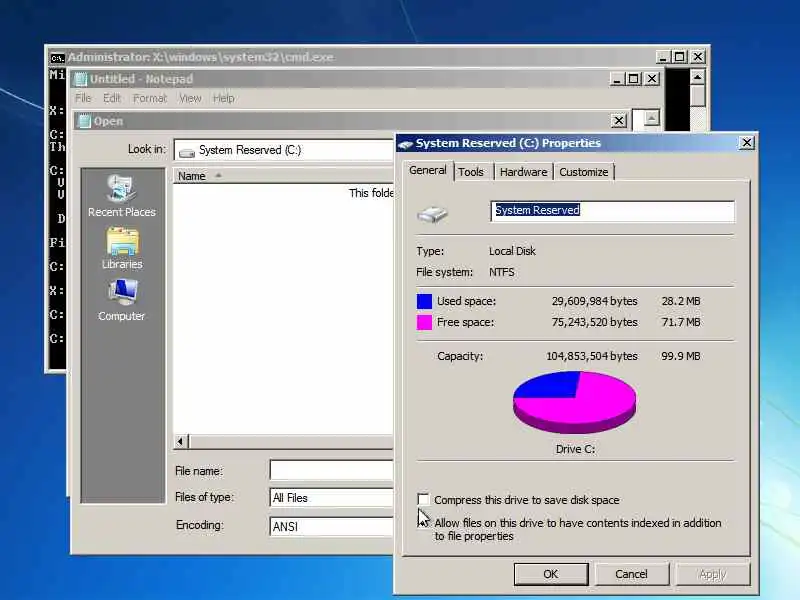Screen dimensions: 800x600
Task: Open Notepad's Format menu
Action: (x=149, y=98)
